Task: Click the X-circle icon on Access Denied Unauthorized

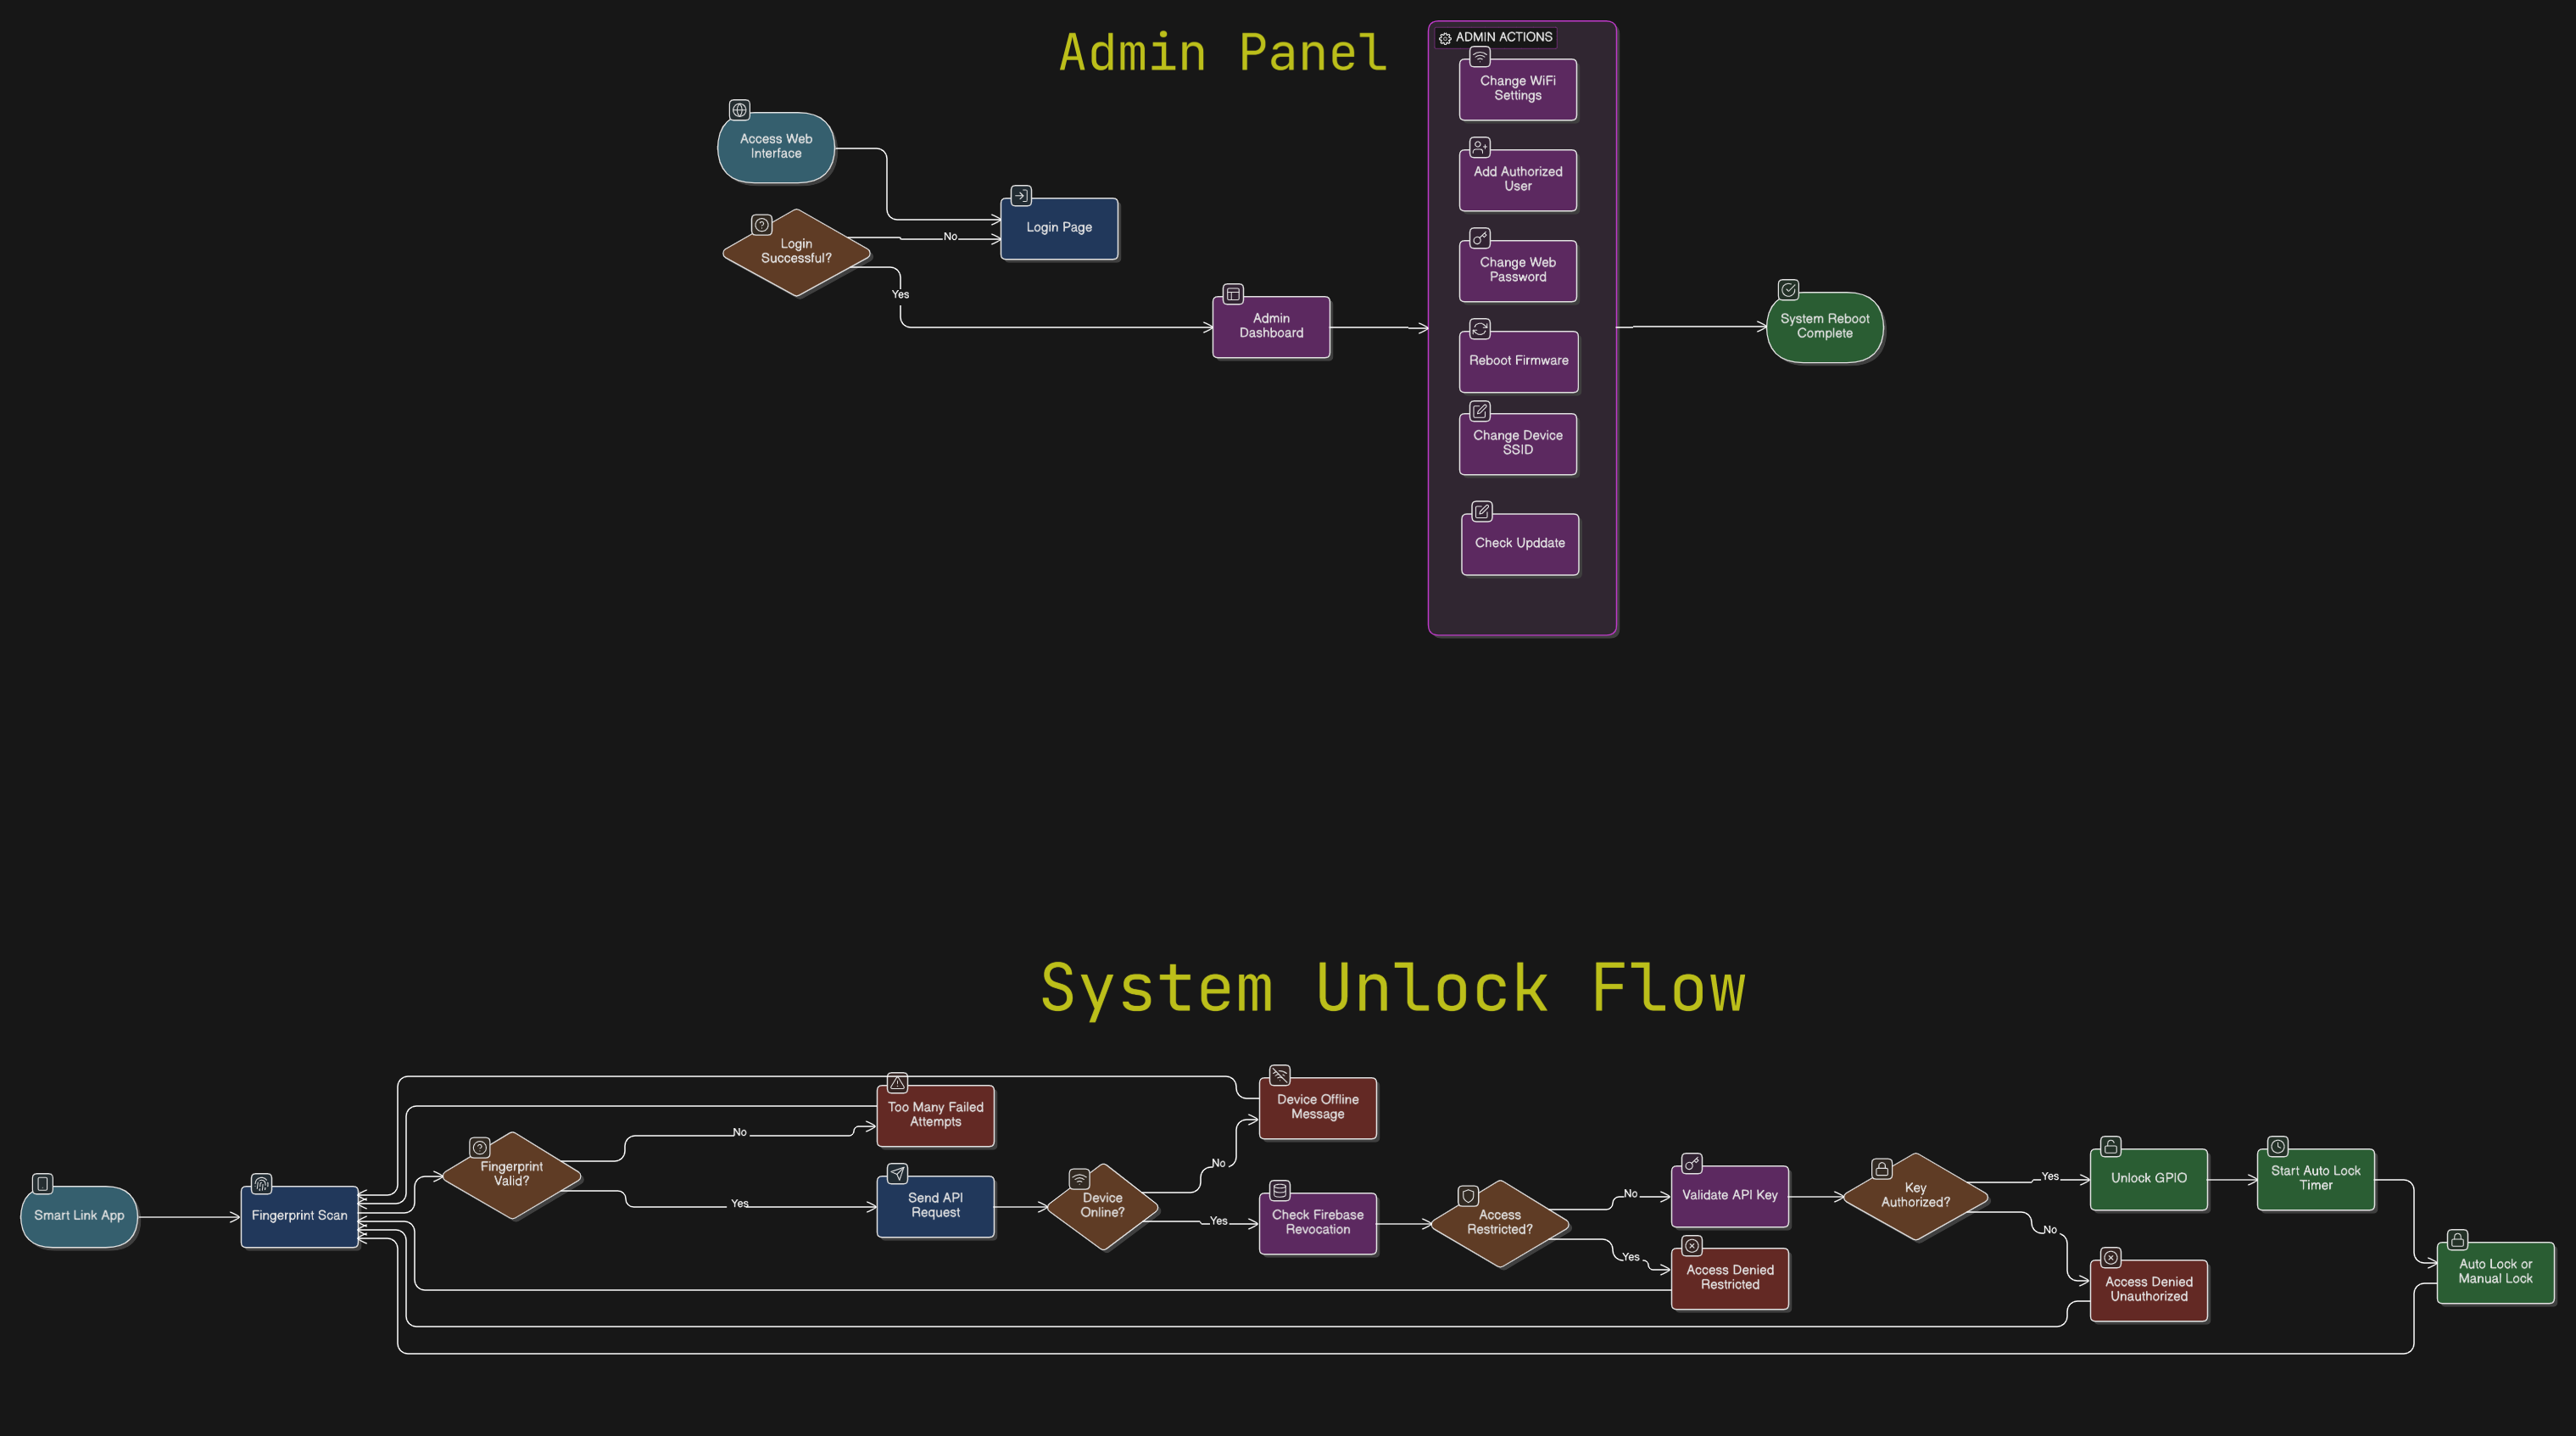Action: click(x=2111, y=1258)
